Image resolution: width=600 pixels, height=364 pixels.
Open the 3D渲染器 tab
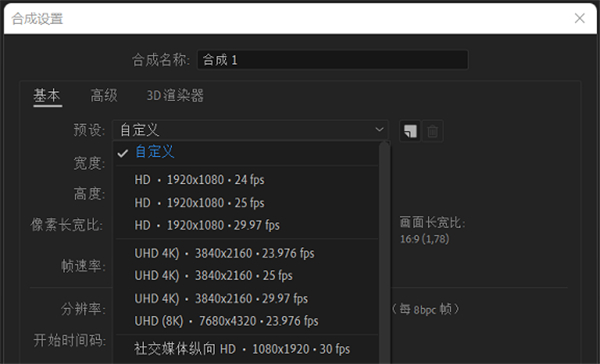[175, 95]
